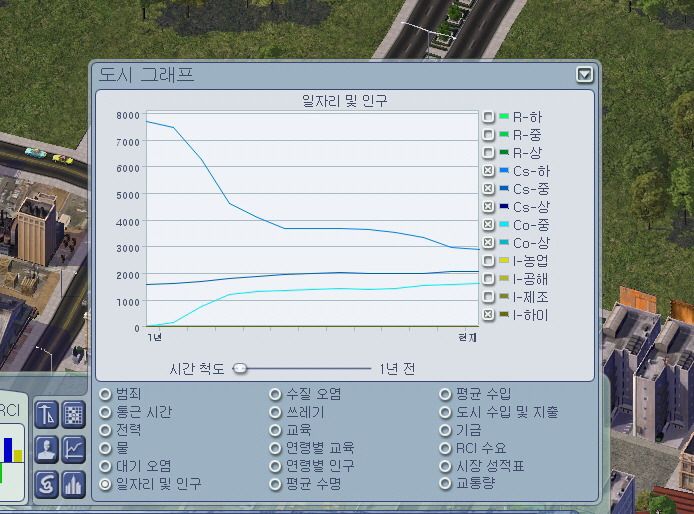Click the advisor person icon
Image resolution: width=694 pixels, height=514 pixels.
point(46,449)
